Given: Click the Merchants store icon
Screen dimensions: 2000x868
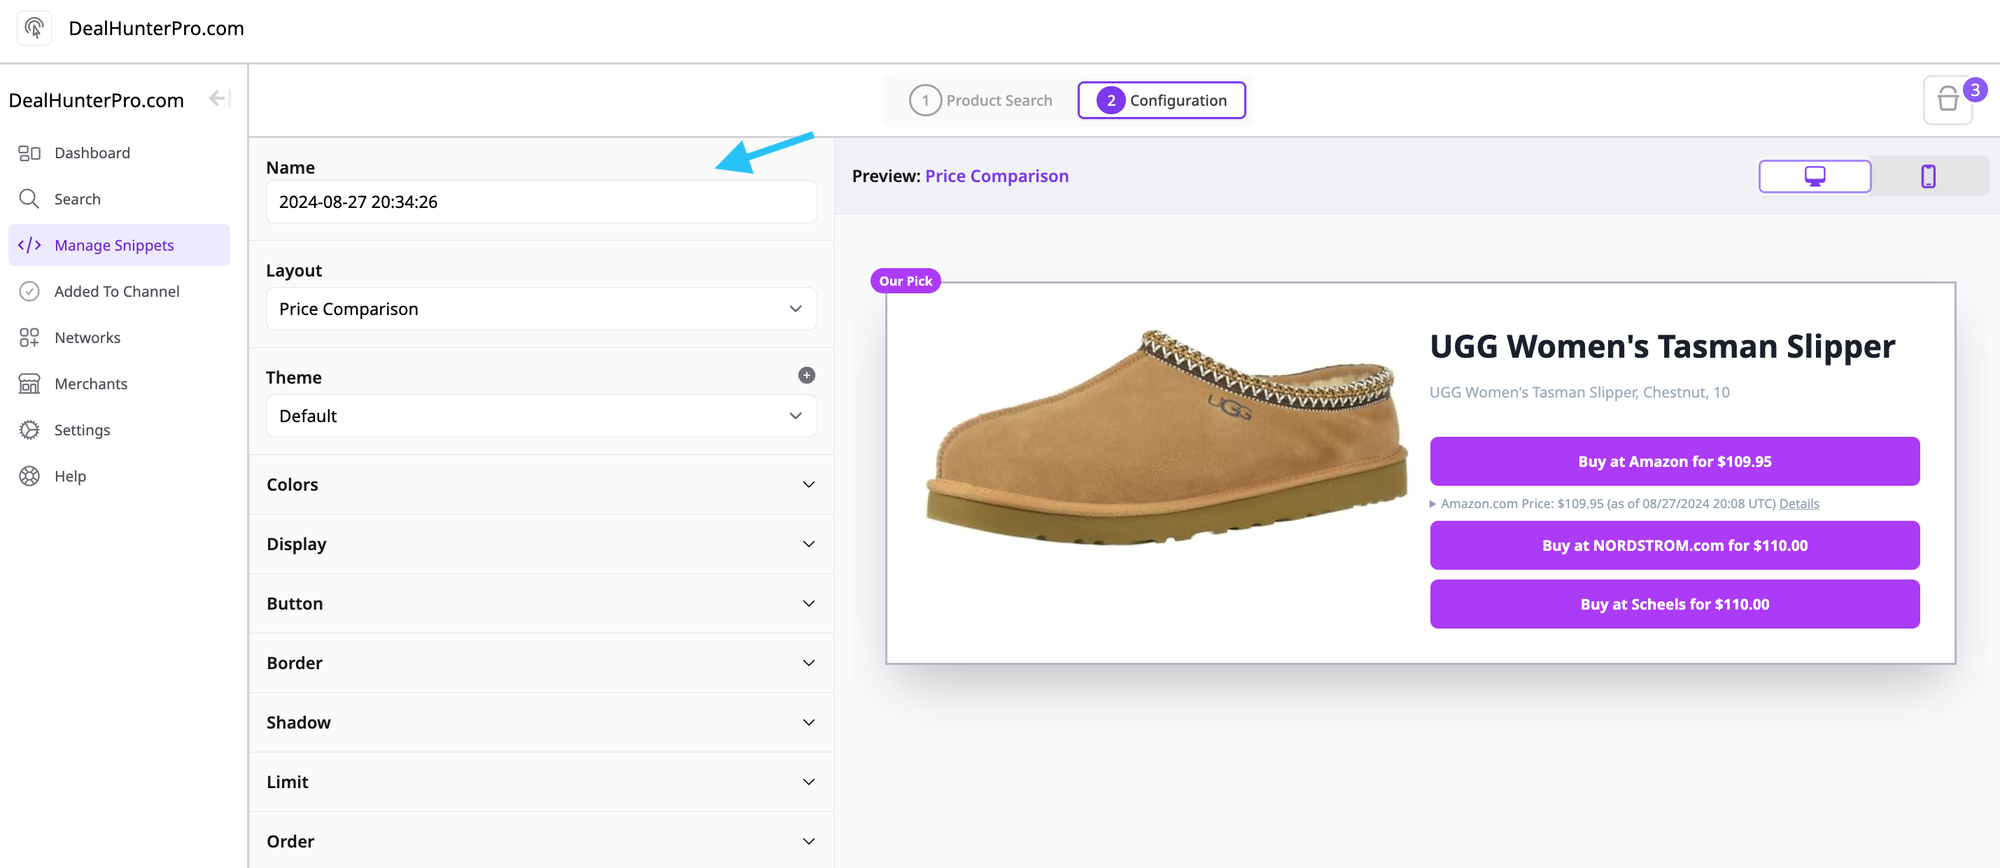Looking at the screenshot, I should click(x=30, y=384).
